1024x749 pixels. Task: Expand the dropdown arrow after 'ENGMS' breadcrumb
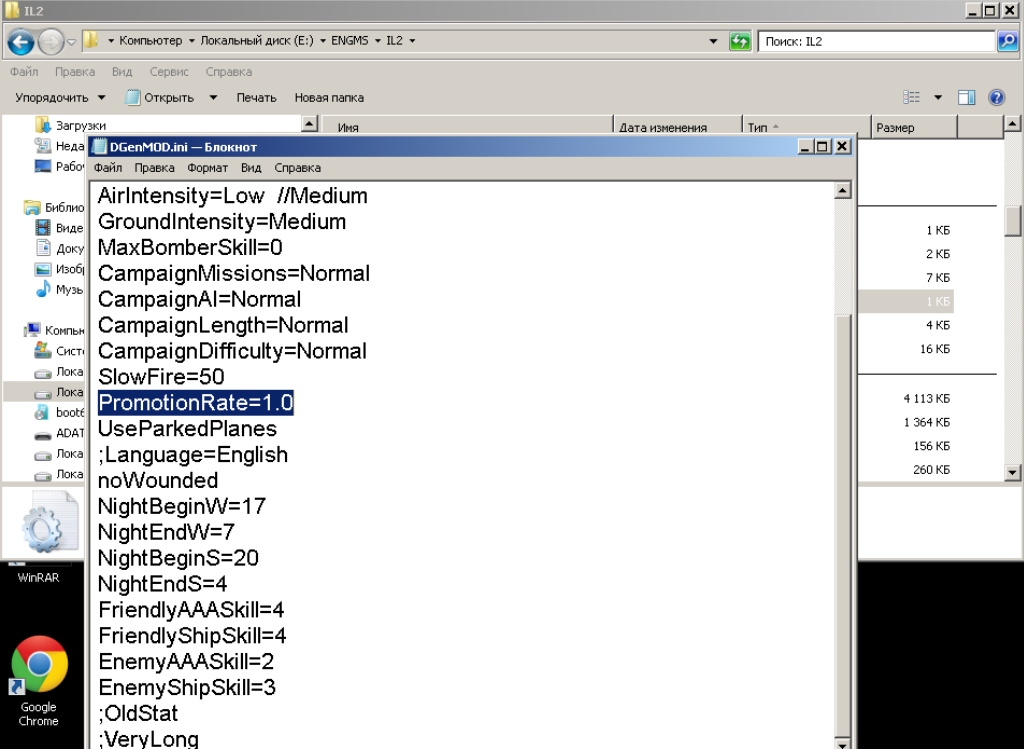377,40
